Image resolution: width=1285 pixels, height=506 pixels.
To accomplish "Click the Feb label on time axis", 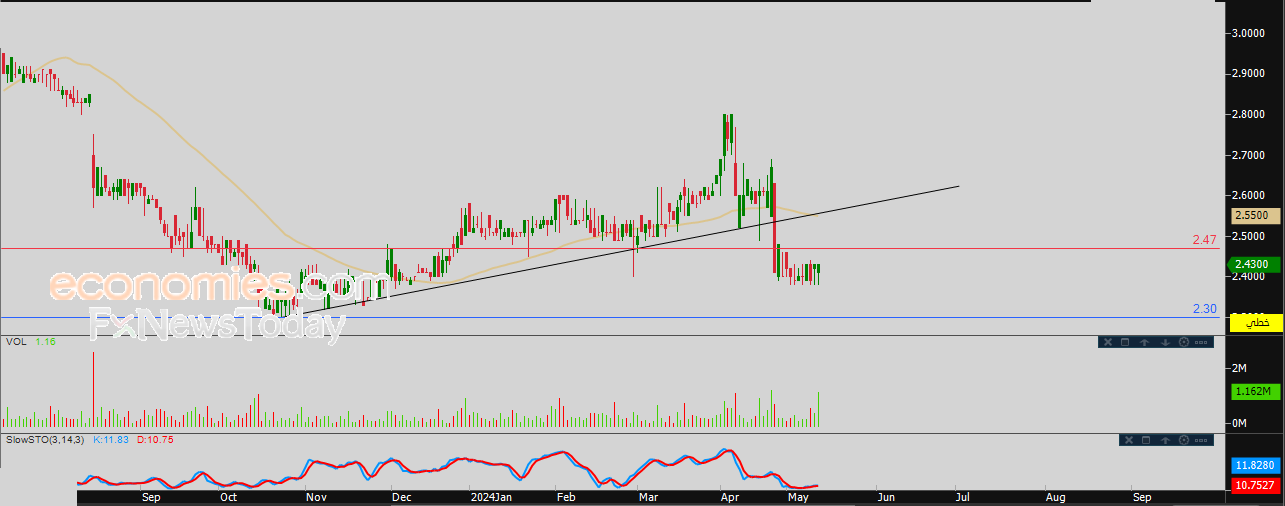I will (566, 496).
